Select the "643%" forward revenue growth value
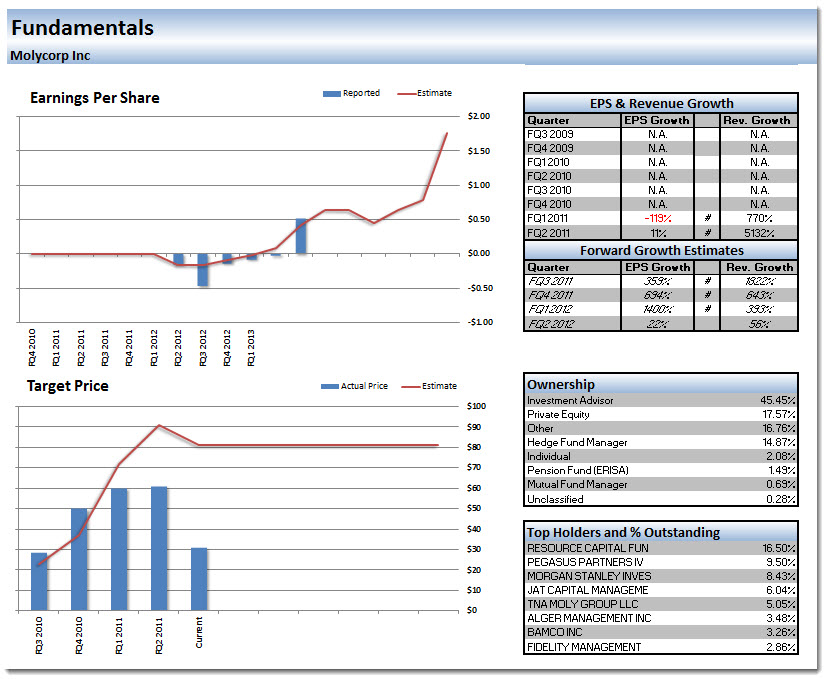 point(759,295)
